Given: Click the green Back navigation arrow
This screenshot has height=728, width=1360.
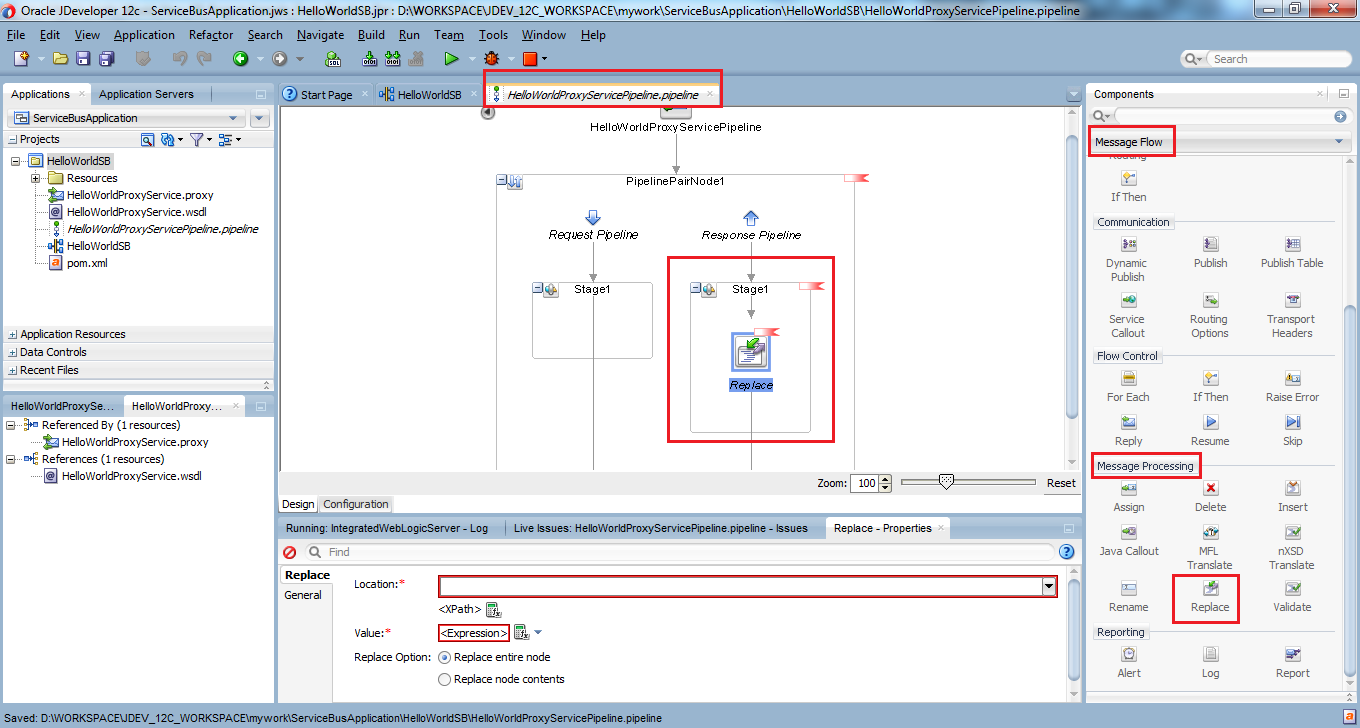Looking at the screenshot, I should click(x=241, y=59).
